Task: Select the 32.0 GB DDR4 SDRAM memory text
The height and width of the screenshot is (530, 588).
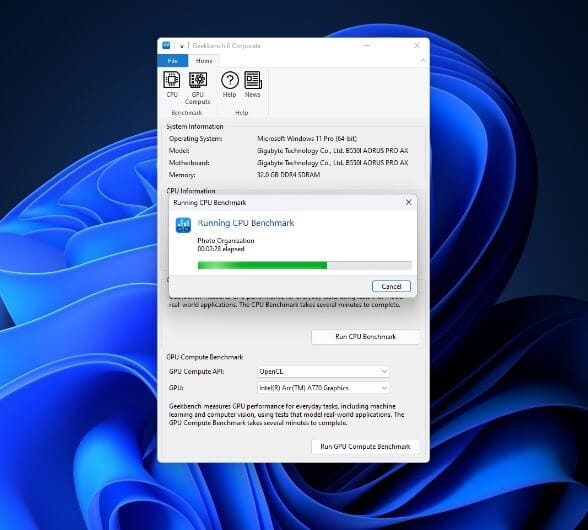Action: coord(288,174)
